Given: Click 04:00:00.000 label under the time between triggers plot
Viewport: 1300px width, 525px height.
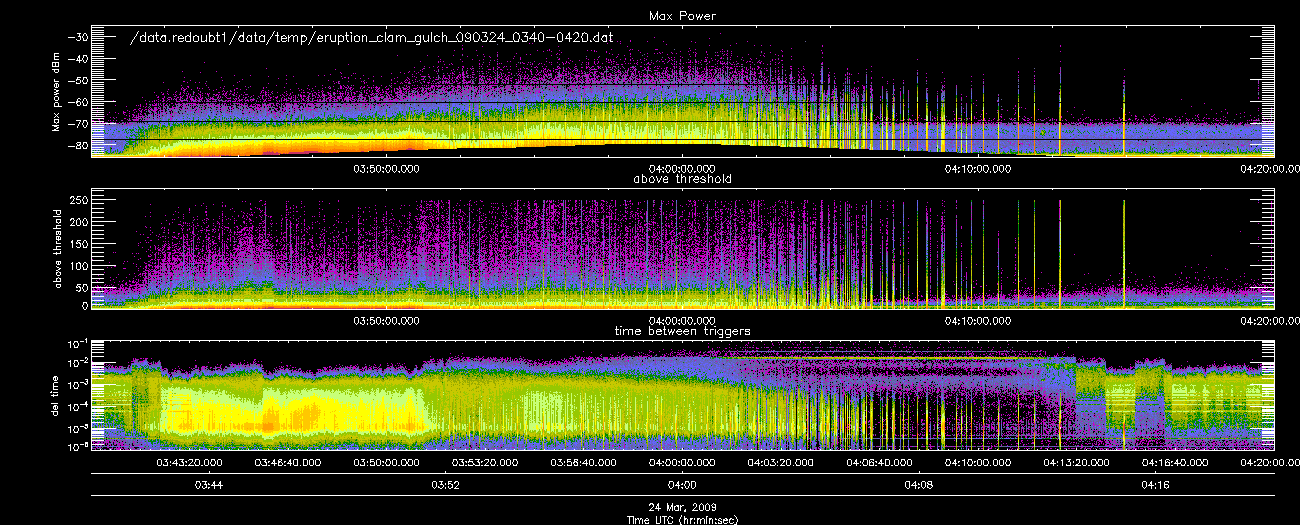Looking at the screenshot, I should point(684,463).
